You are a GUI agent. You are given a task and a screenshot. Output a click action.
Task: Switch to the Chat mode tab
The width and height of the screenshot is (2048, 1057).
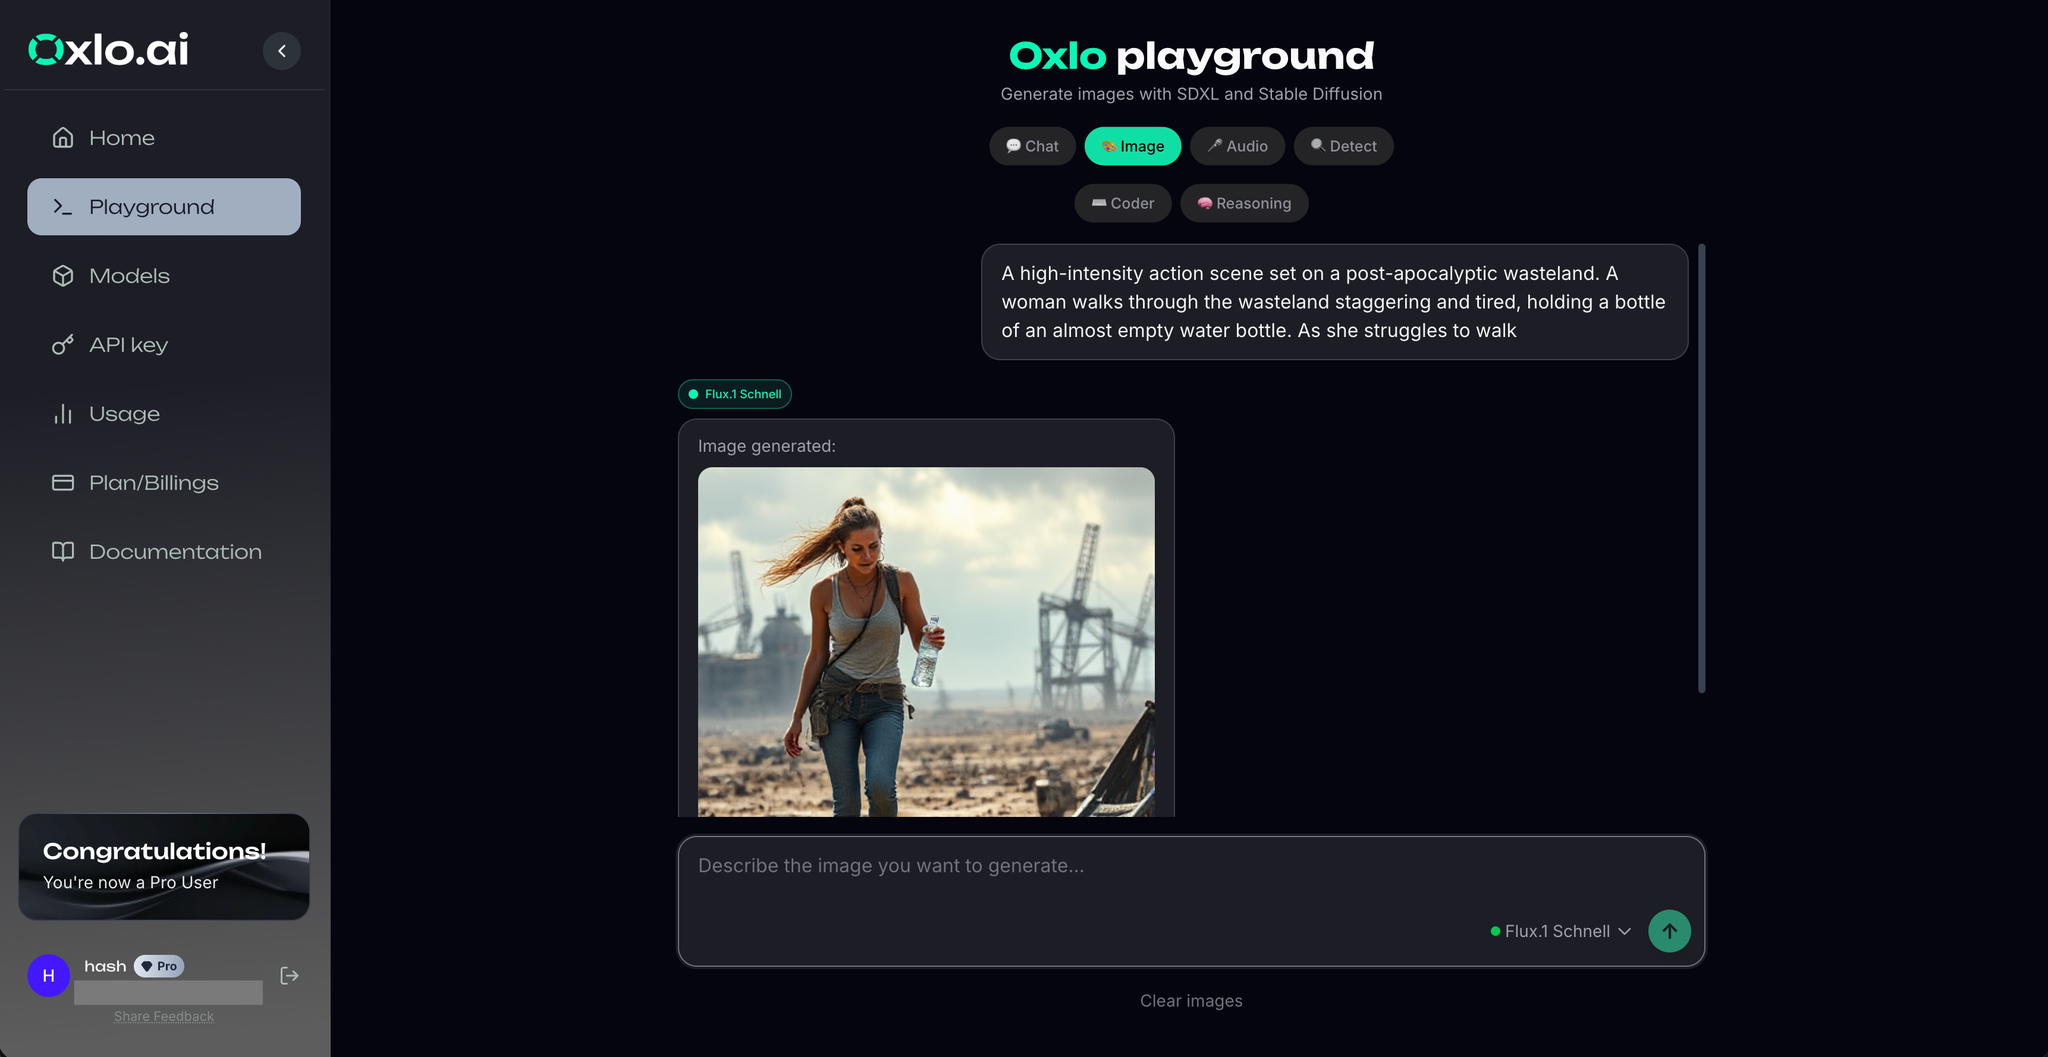click(1032, 146)
